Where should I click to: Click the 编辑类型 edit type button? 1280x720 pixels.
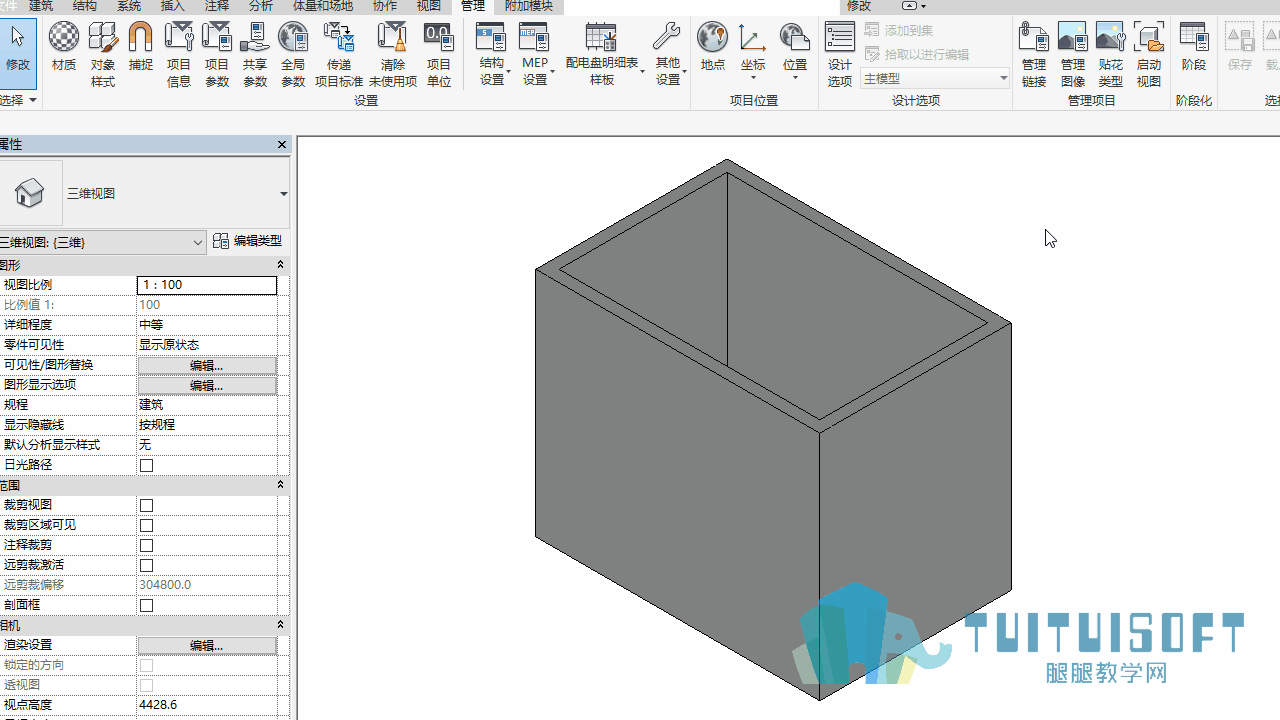[x=248, y=241]
